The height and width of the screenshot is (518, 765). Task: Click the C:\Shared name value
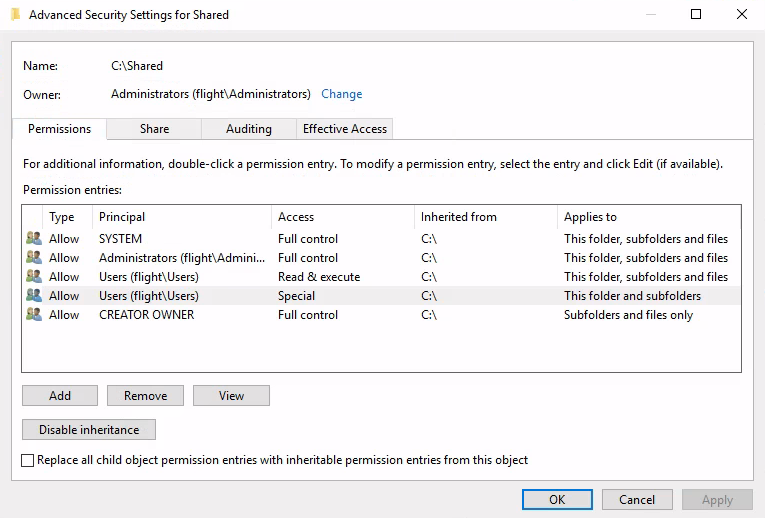pos(137,66)
